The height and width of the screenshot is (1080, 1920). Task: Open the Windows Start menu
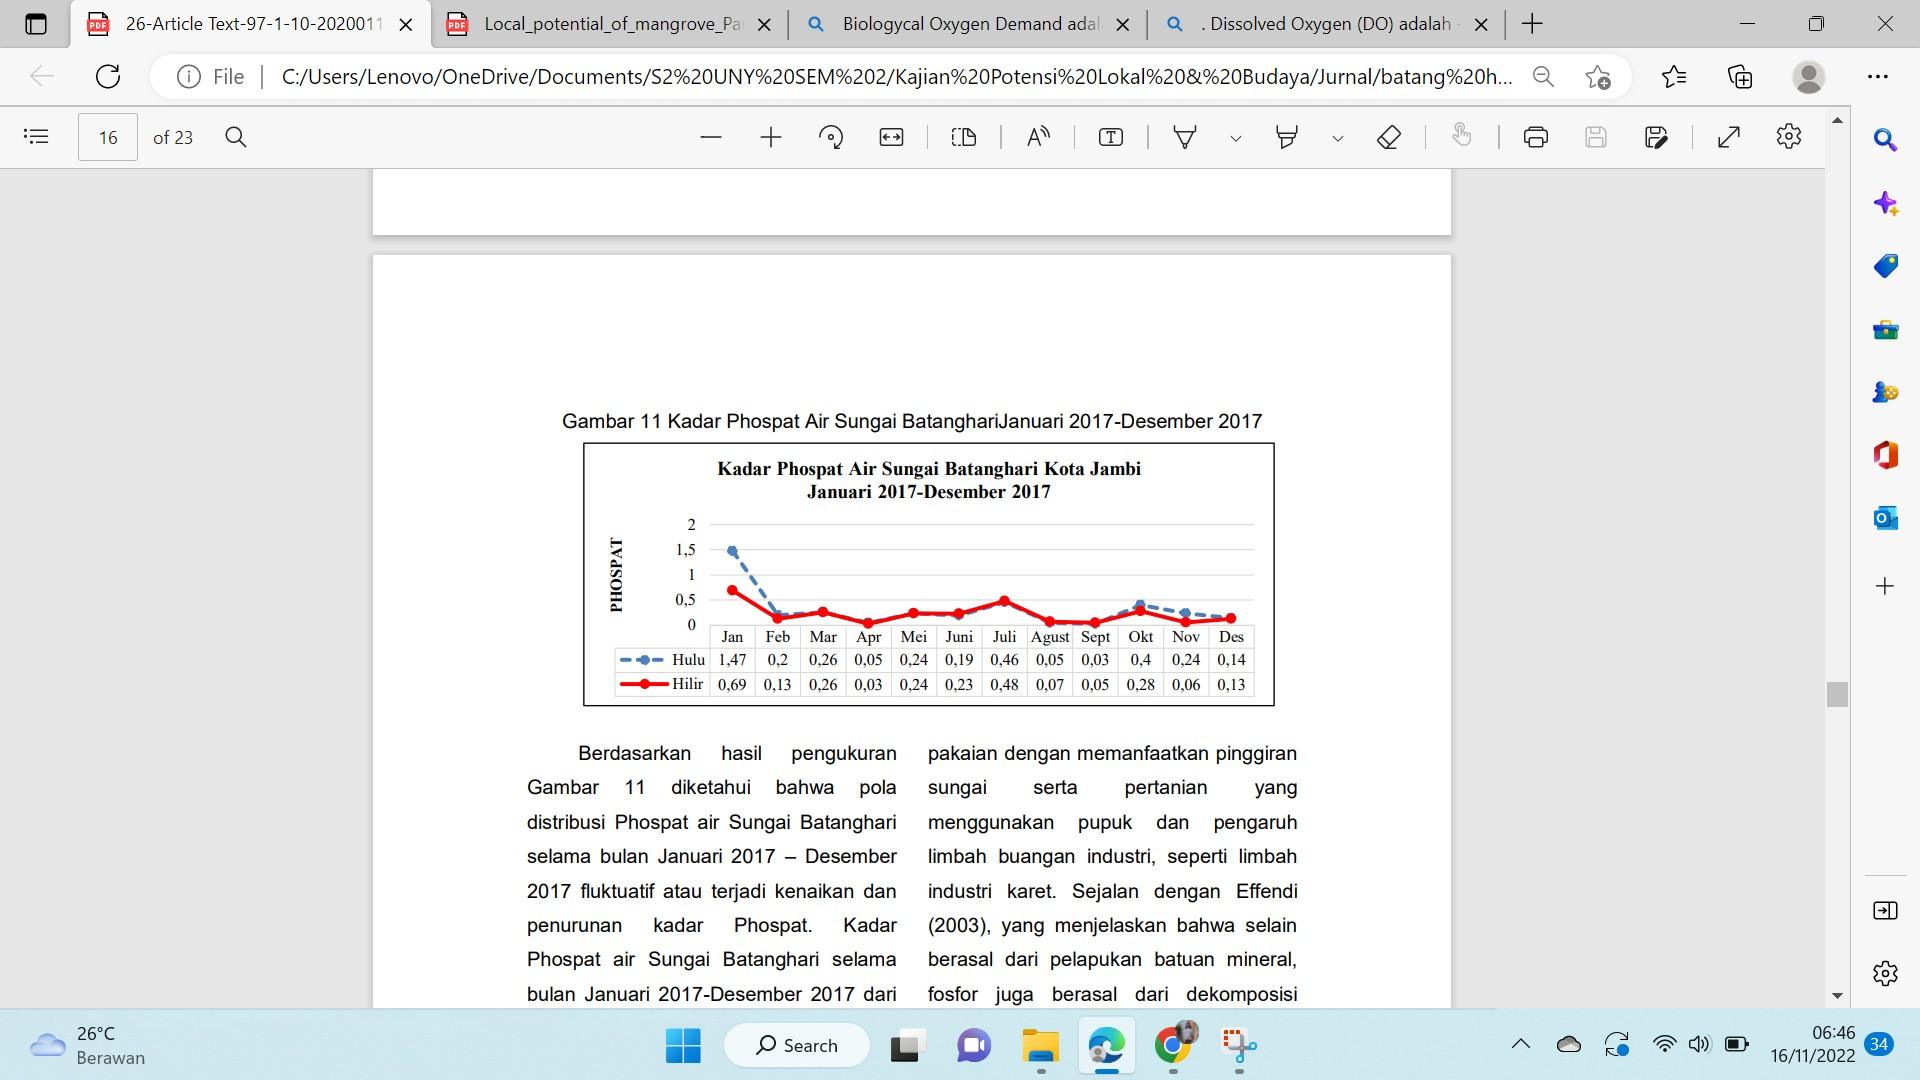pos(683,1046)
